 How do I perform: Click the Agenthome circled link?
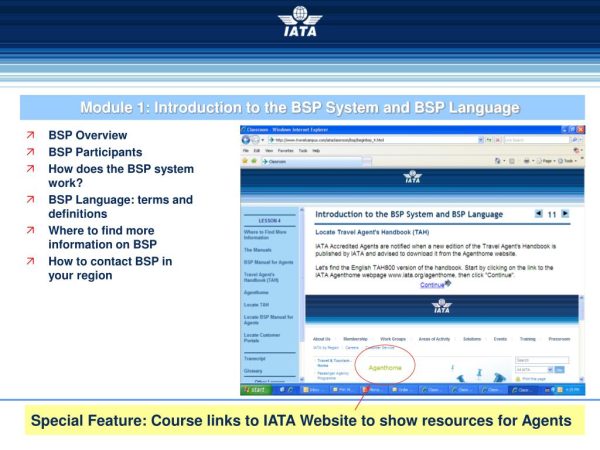385,367
